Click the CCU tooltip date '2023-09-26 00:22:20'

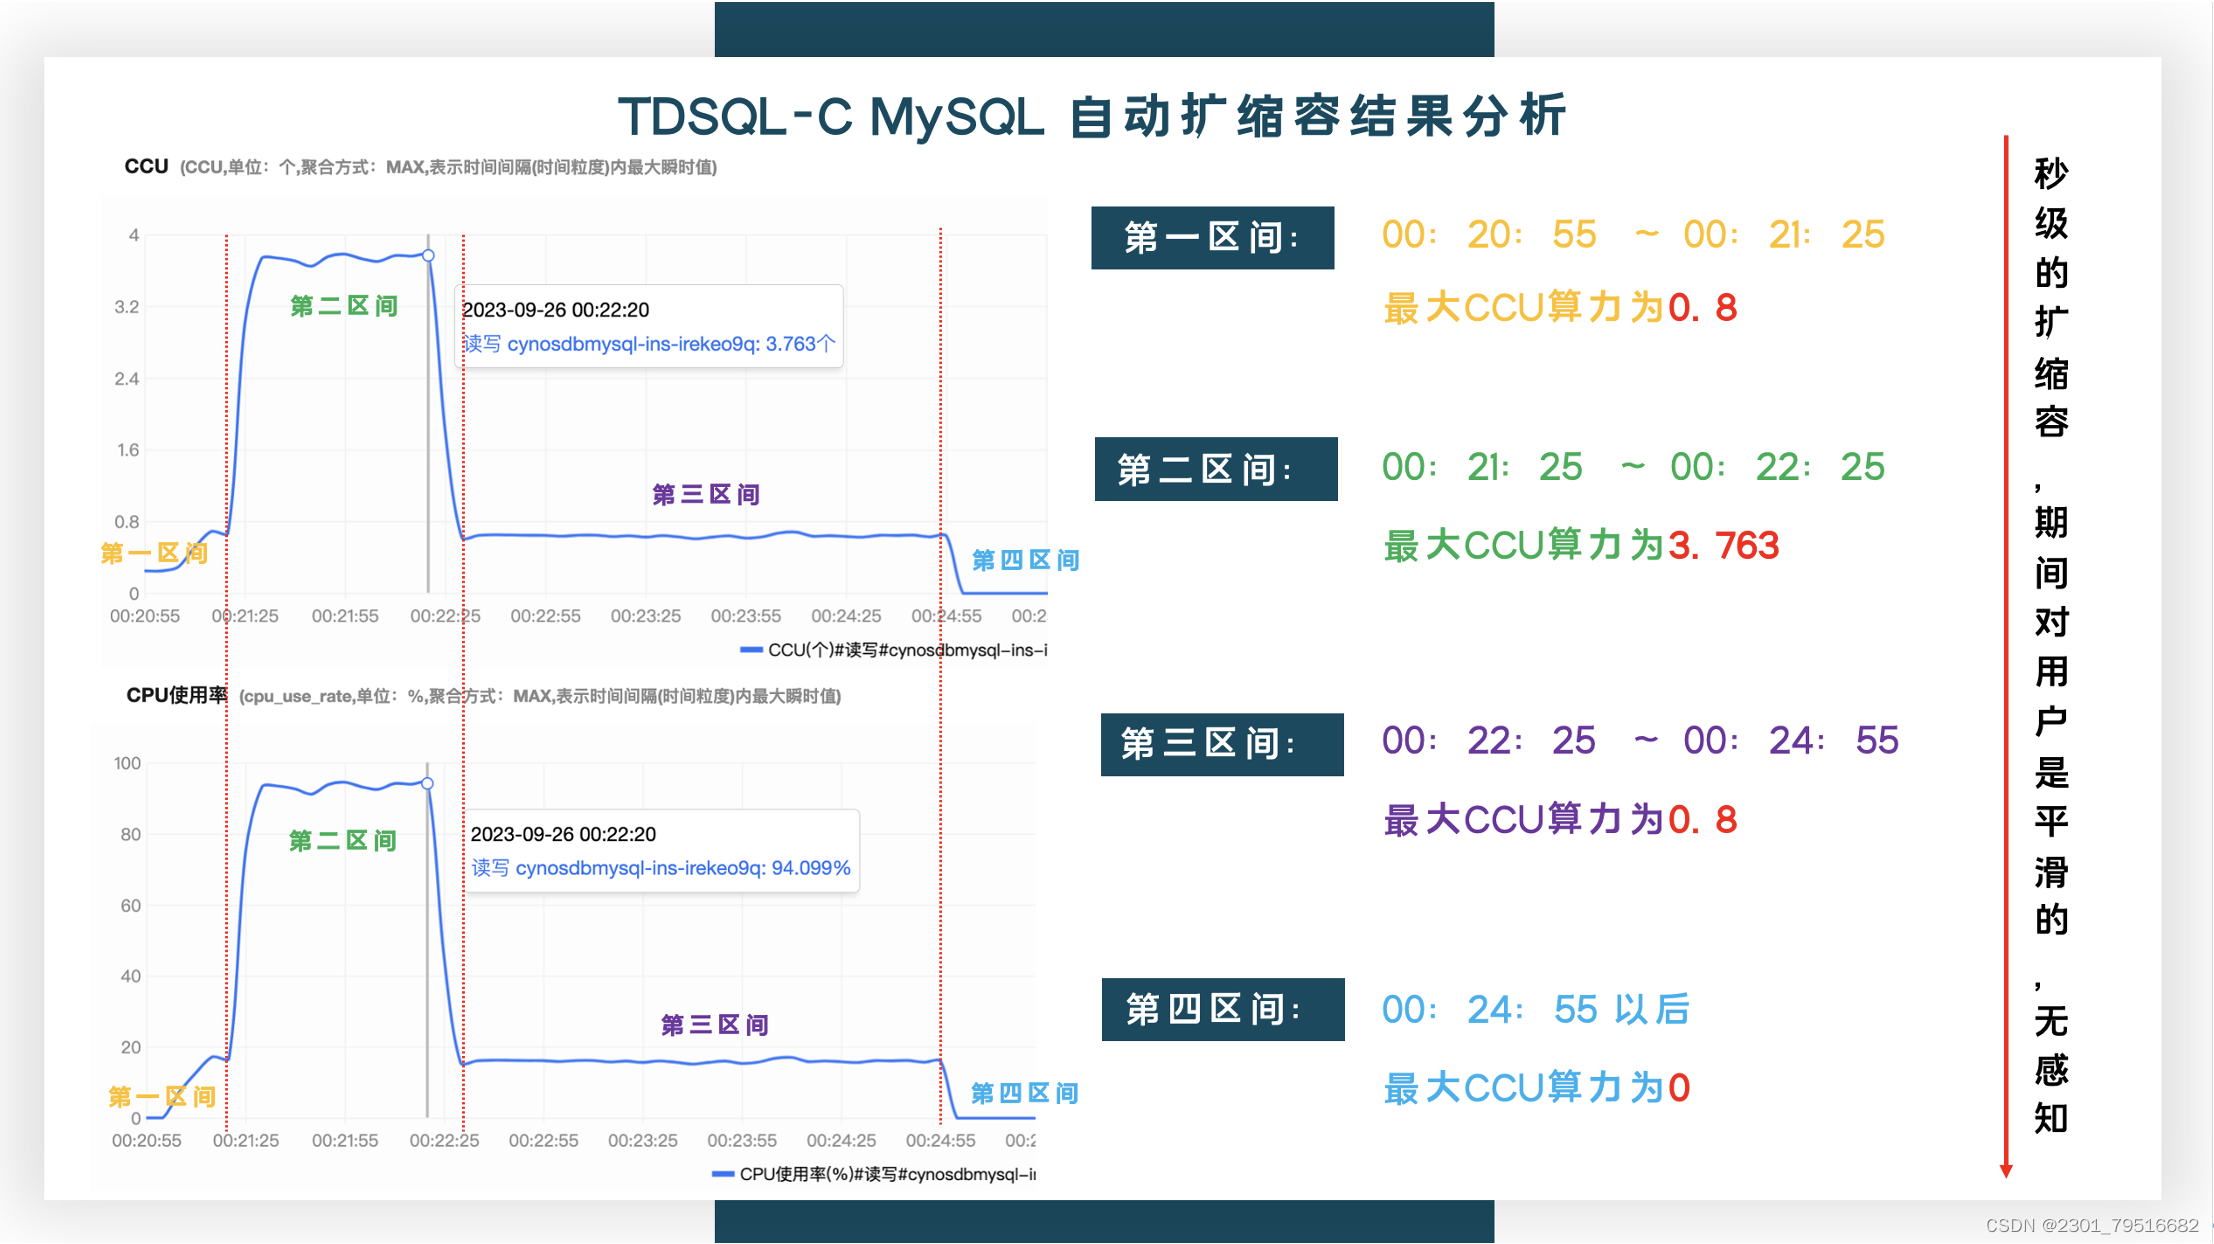556,310
